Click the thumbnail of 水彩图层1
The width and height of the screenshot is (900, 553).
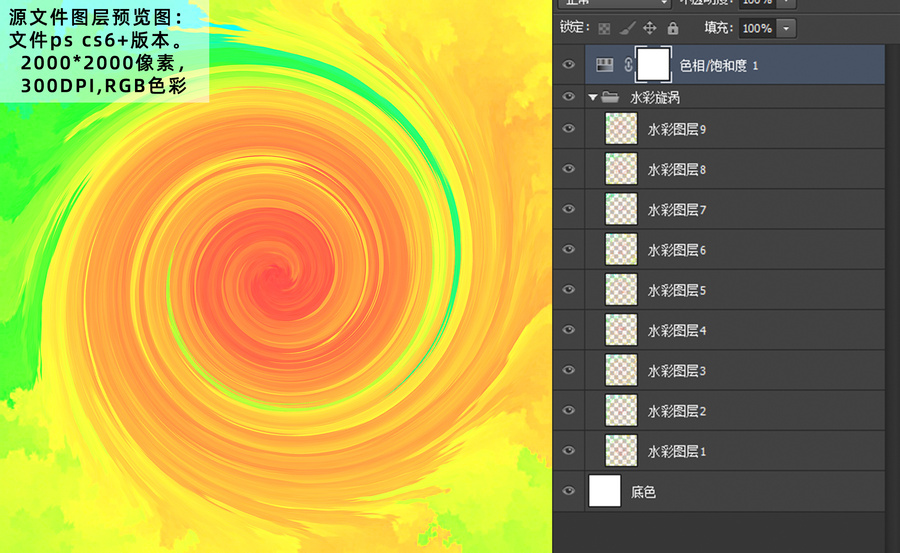coord(621,450)
